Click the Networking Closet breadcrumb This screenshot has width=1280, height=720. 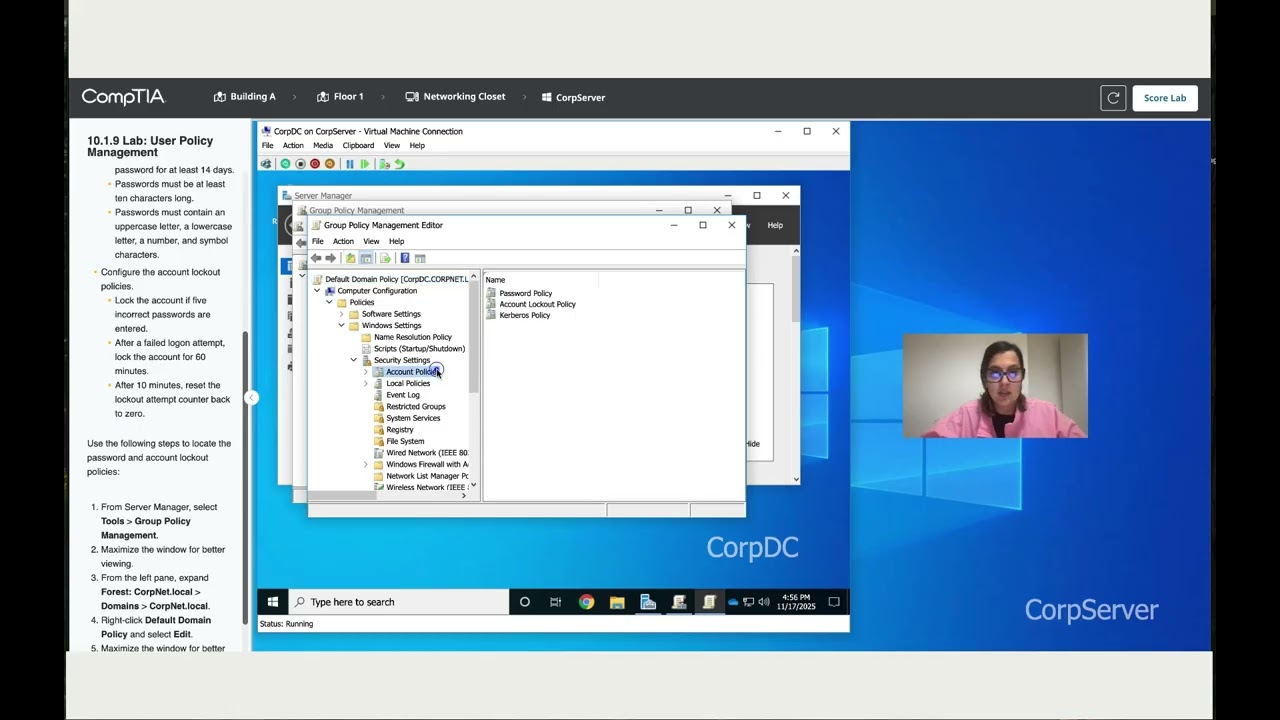coord(455,97)
